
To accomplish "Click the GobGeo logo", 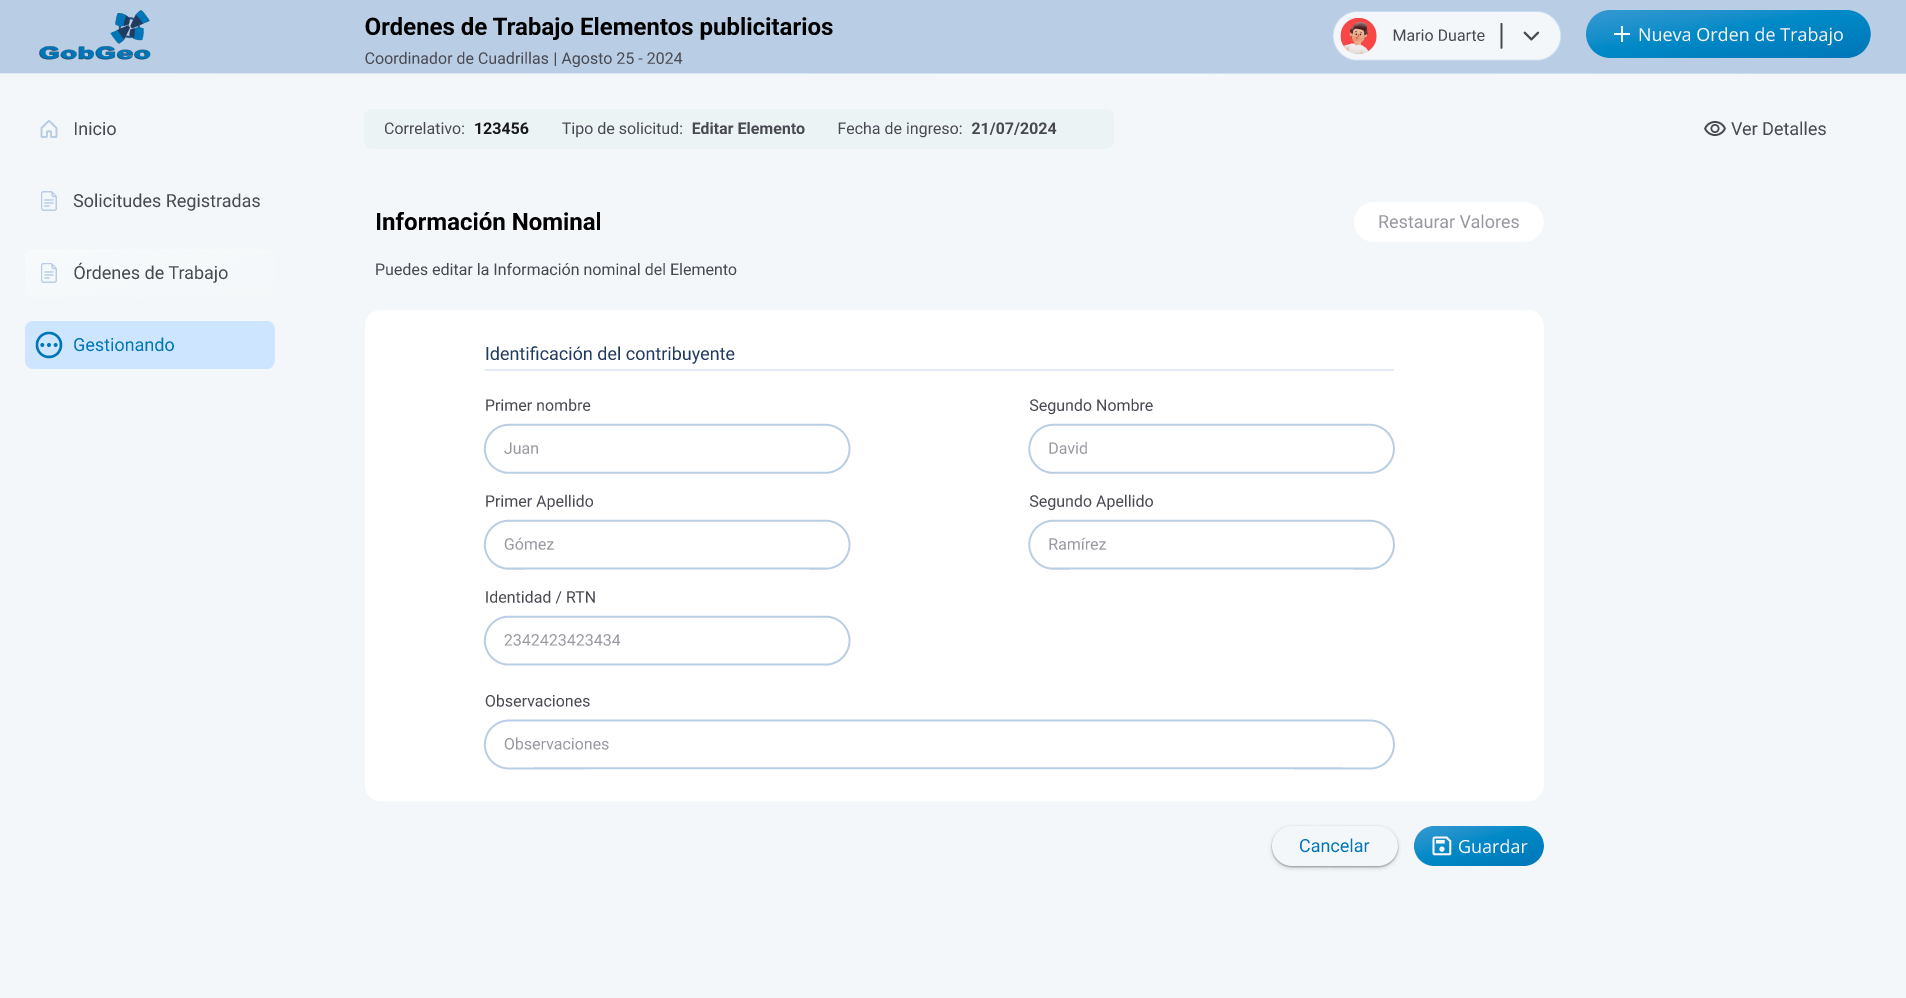I will [x=95, y=36].
